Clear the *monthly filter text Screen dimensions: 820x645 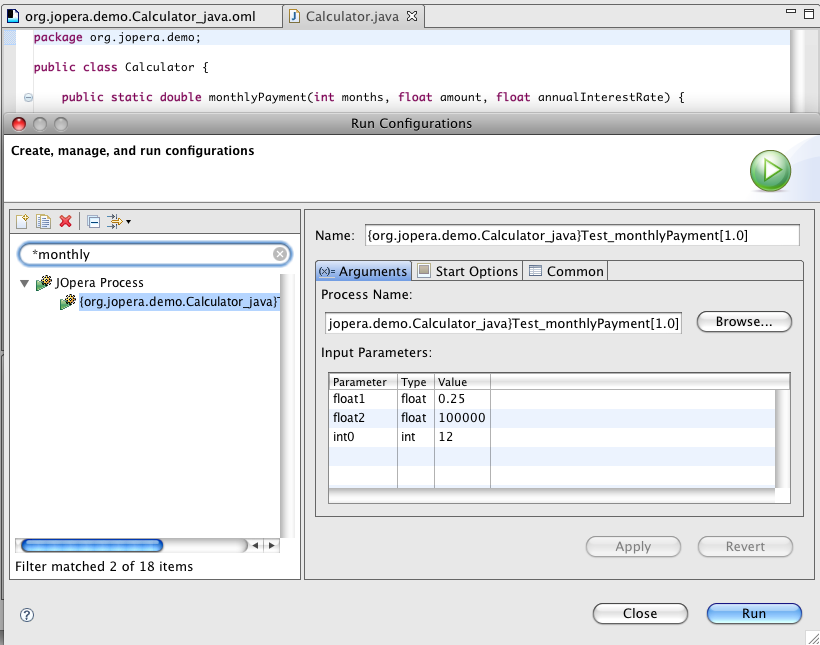click(280, 254)
